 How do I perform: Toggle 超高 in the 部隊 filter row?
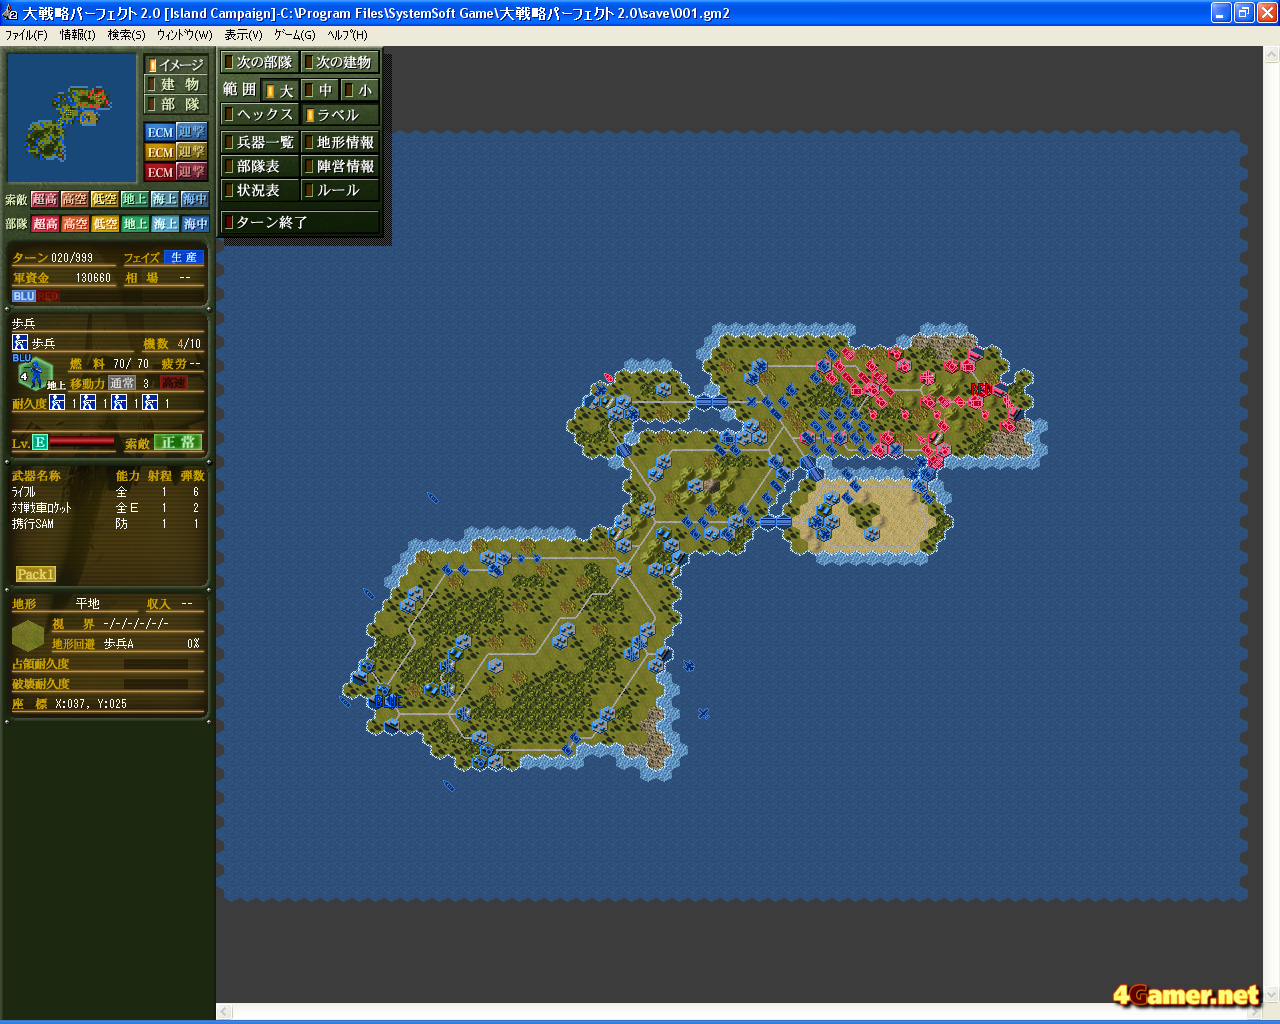tap(45, 224)
